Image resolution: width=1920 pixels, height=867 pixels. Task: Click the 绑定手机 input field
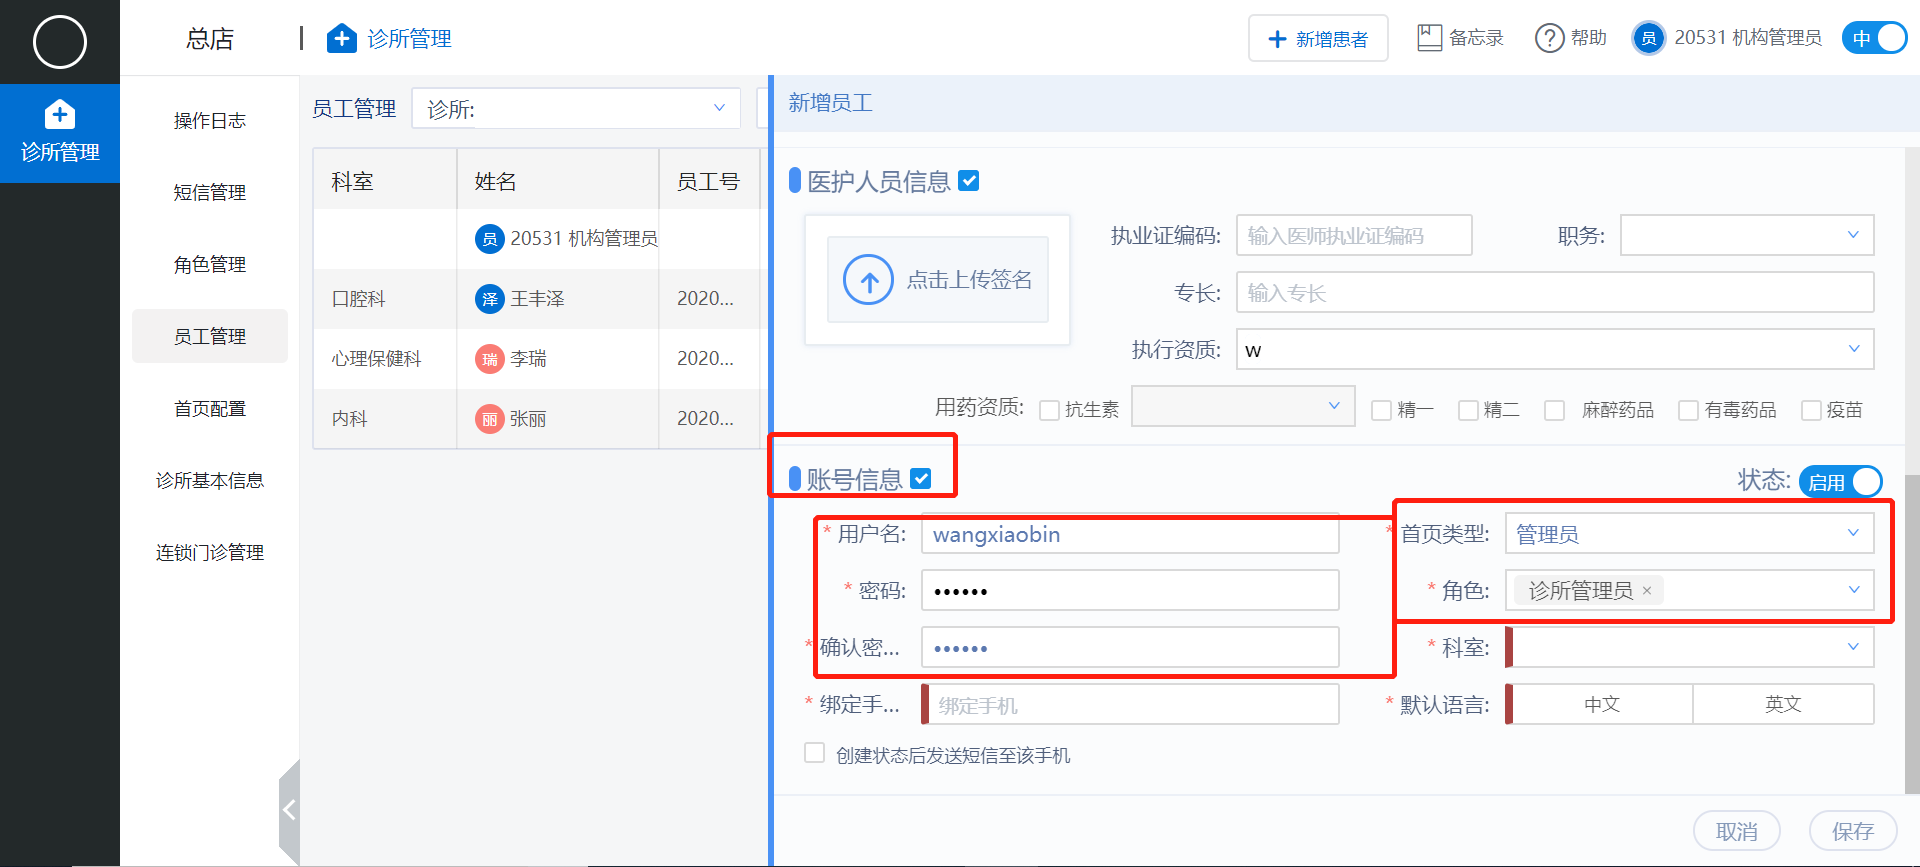[x=1130, y=704]
